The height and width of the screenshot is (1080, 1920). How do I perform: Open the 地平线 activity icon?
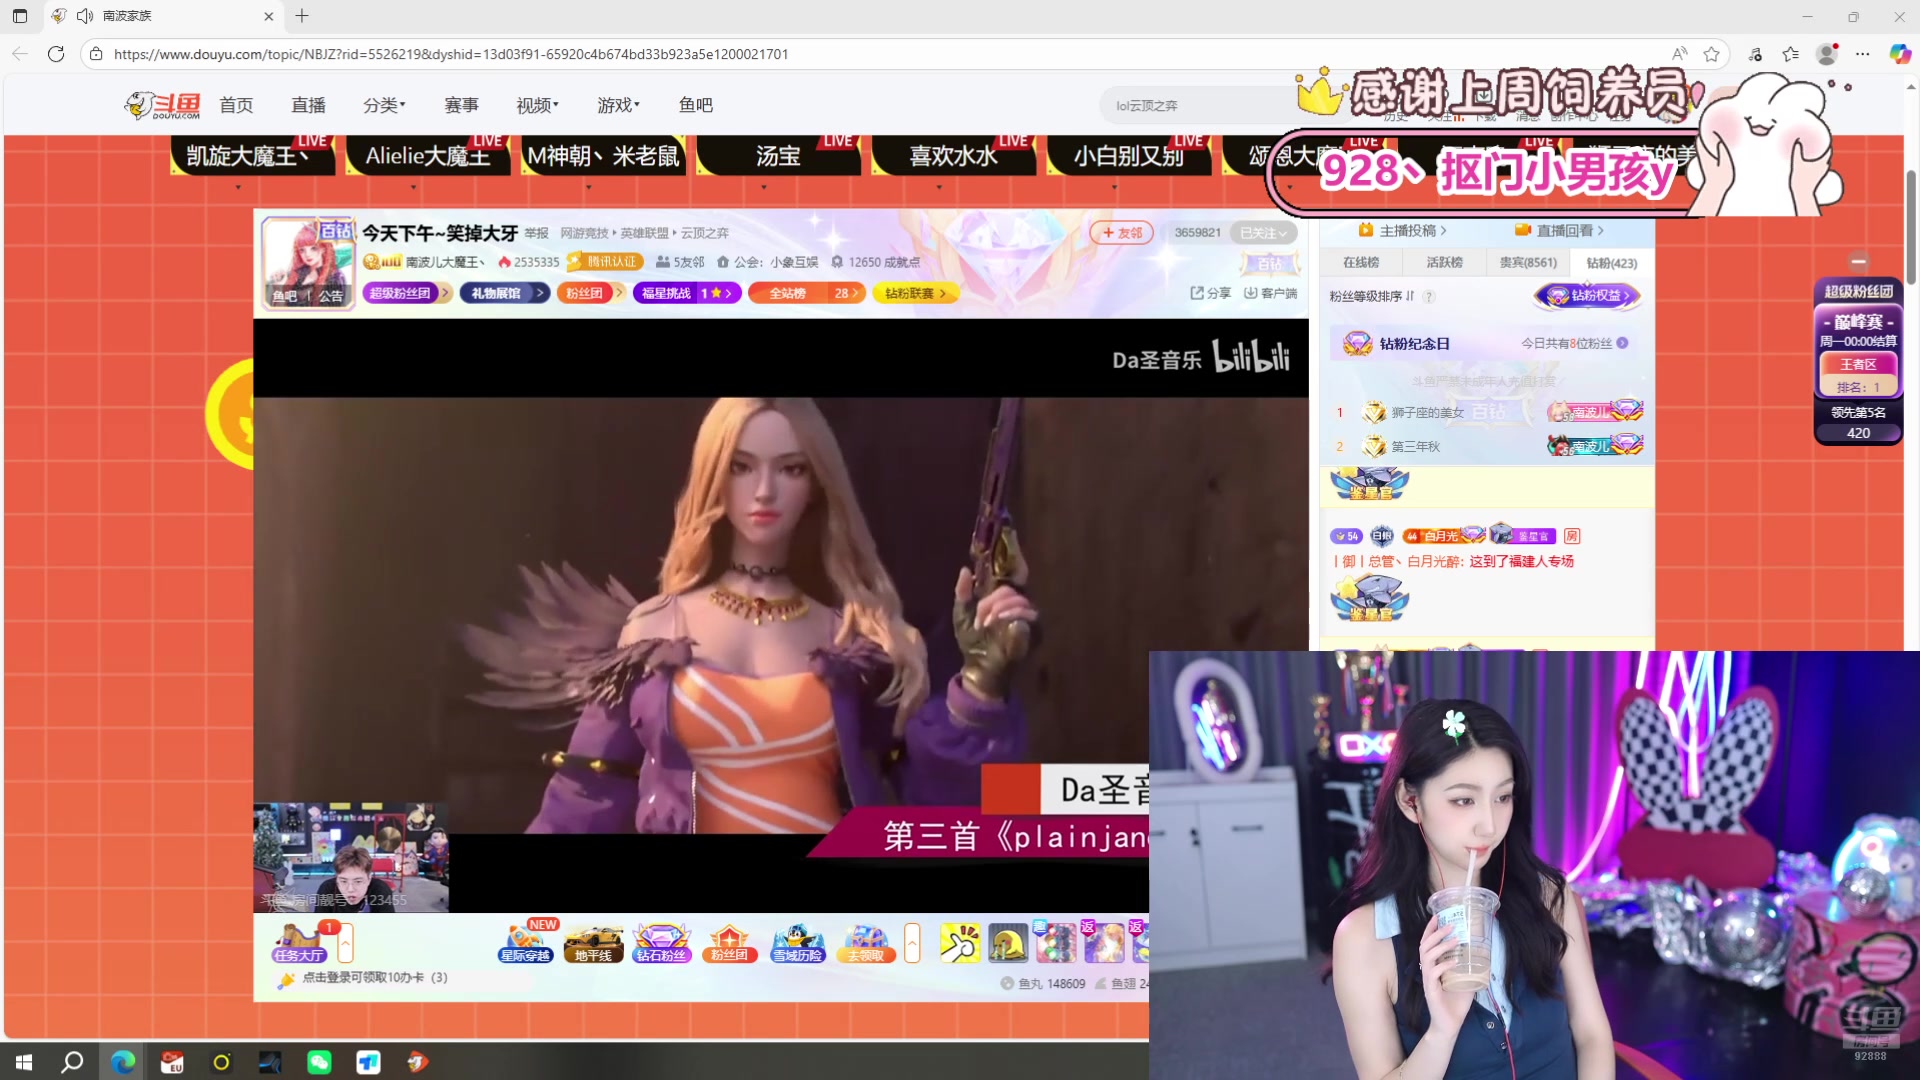coord(593,943)
